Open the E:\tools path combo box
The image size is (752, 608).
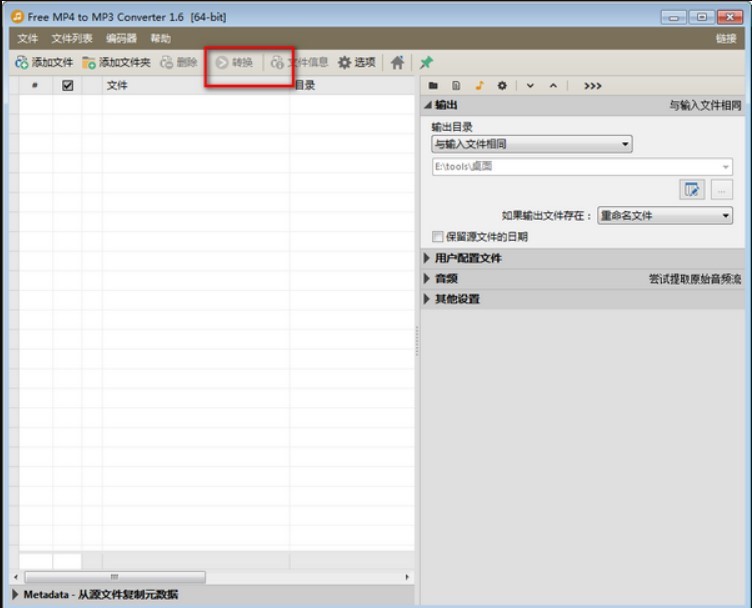point(582,167)
